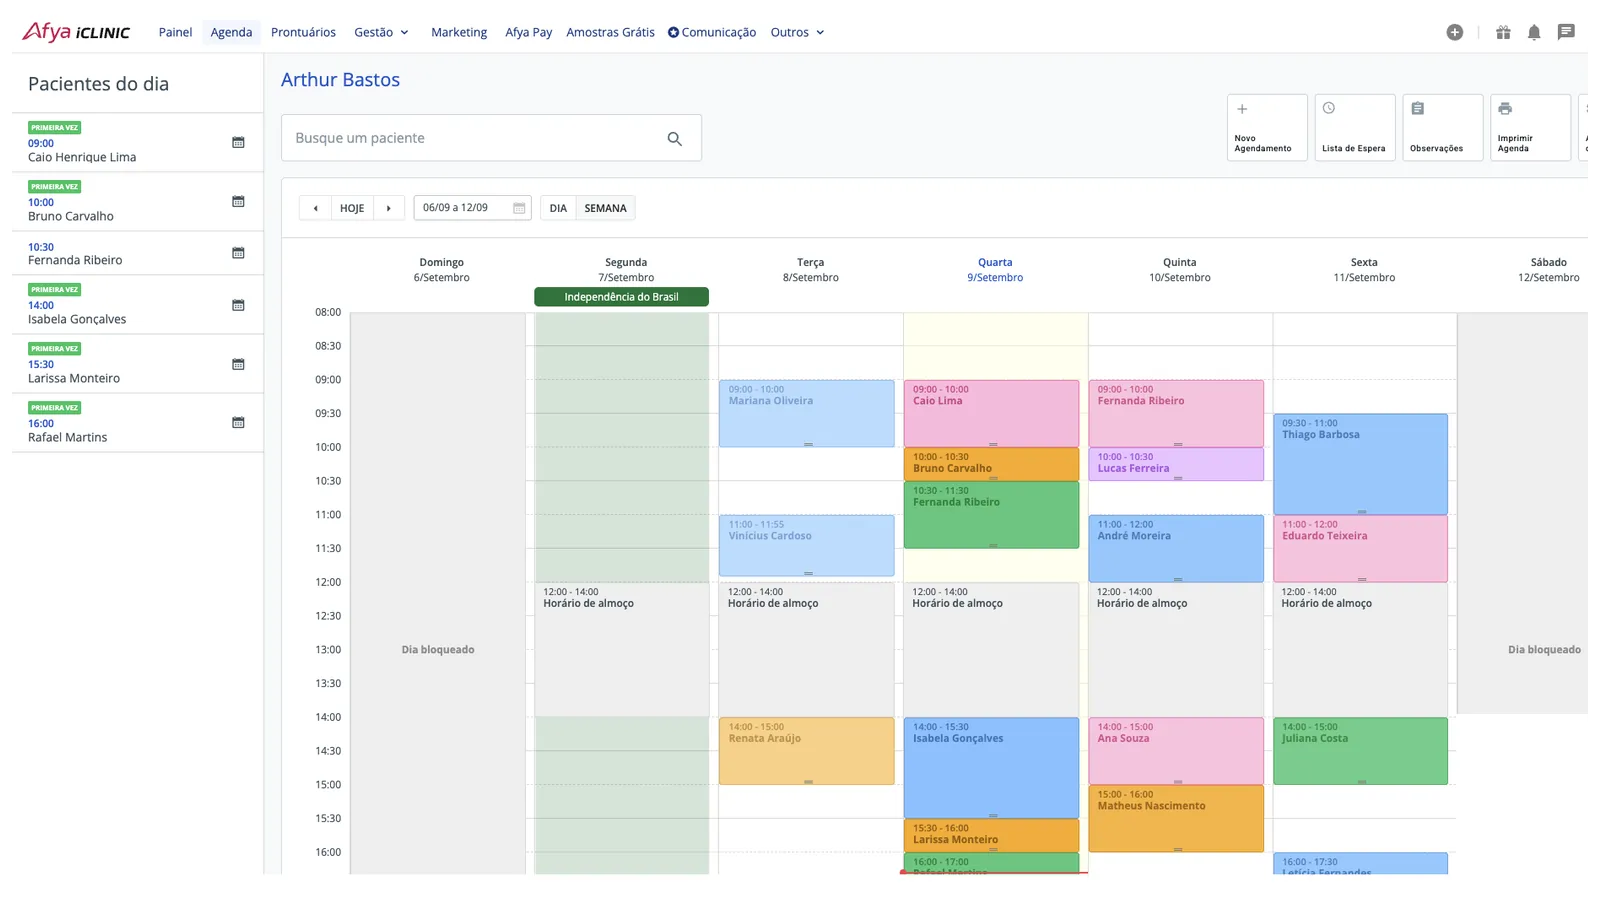This screenshot has height=910, width=1600.
Task: Click the search magnifier icon
Action: (675, 139)
